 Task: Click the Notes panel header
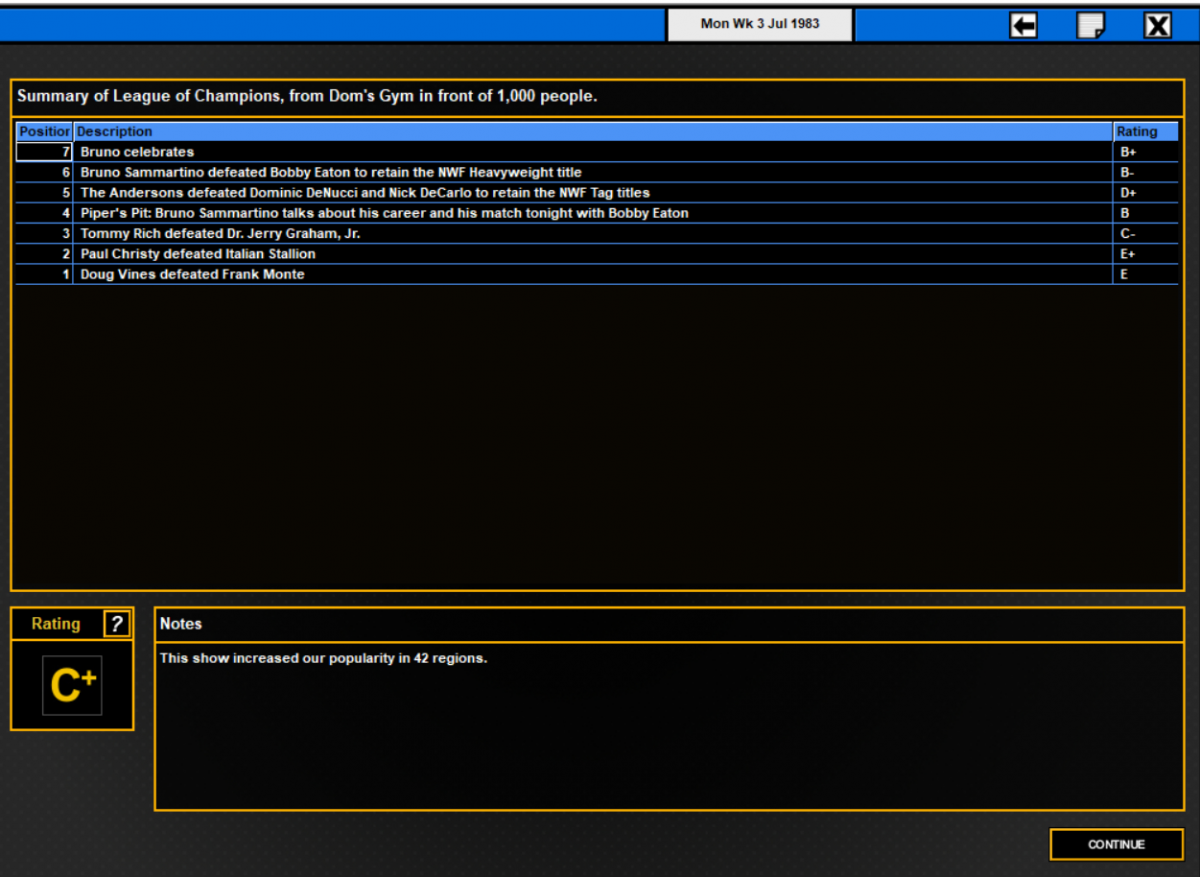pyautogui.click(x=669, y=624)
